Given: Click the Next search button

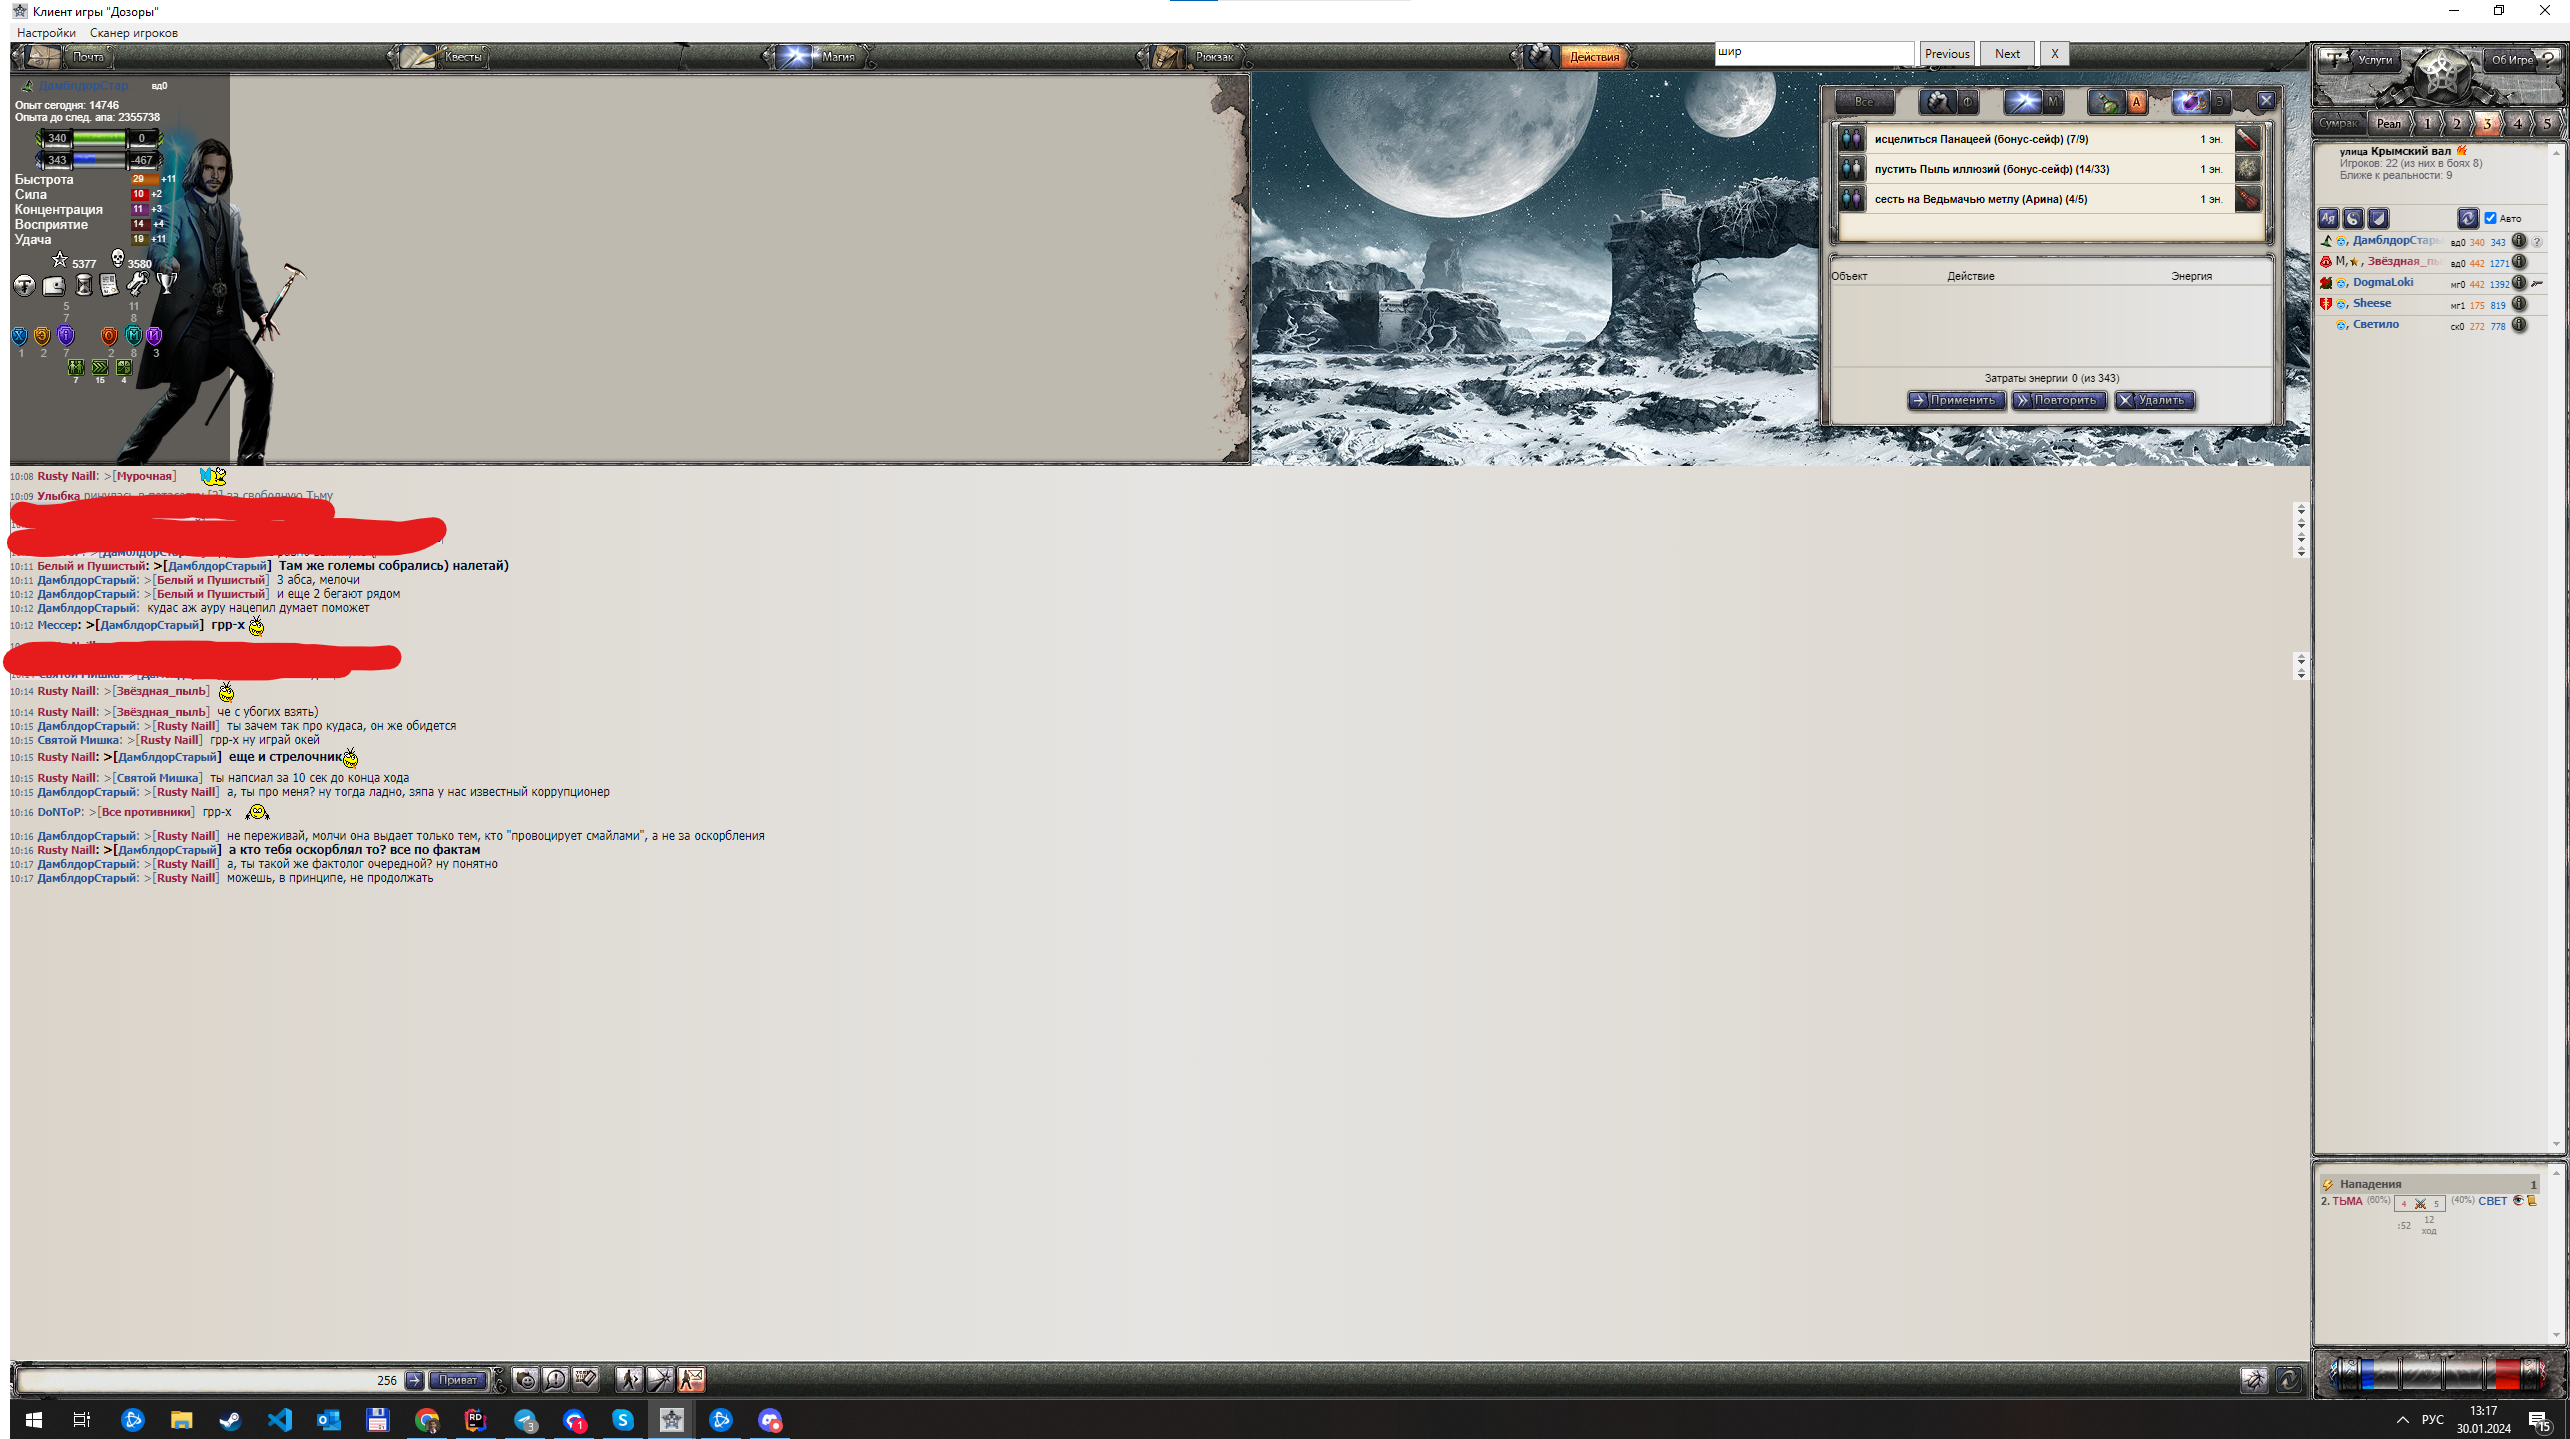Looking at the screenshot, I should coord(2007,54).
